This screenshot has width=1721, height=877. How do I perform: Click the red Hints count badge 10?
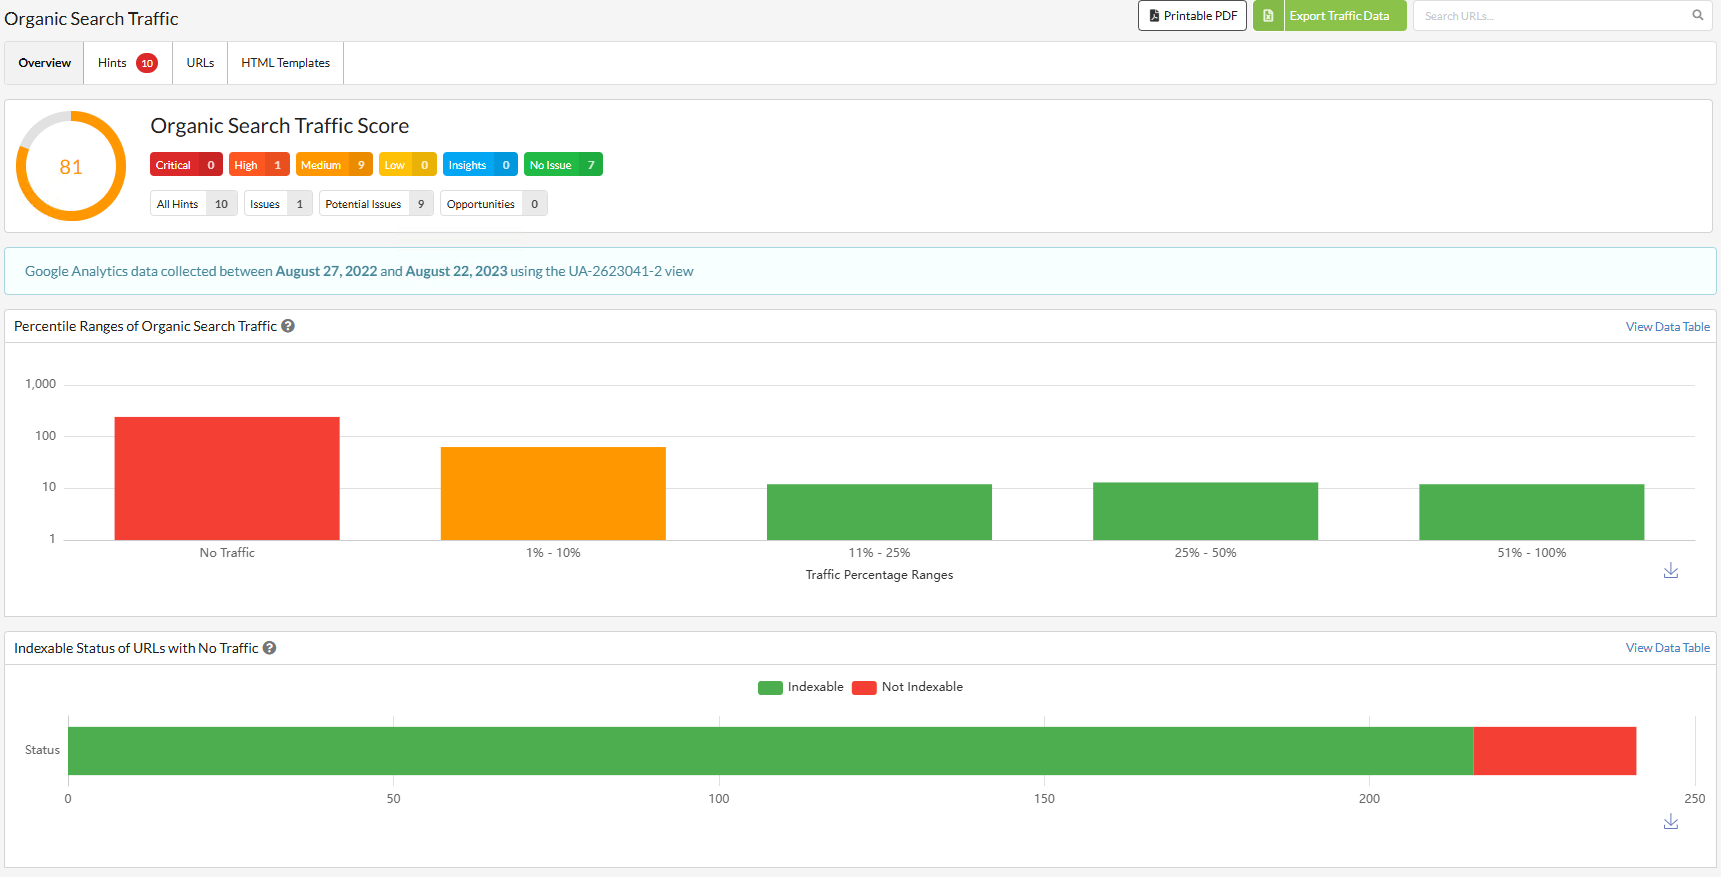coord(147,63)
